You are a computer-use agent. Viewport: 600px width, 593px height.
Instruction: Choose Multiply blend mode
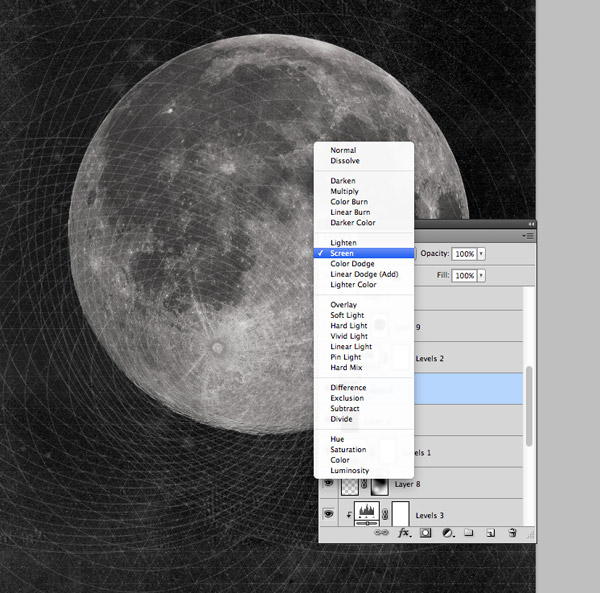pyautogui.click(x=344, y=191)
